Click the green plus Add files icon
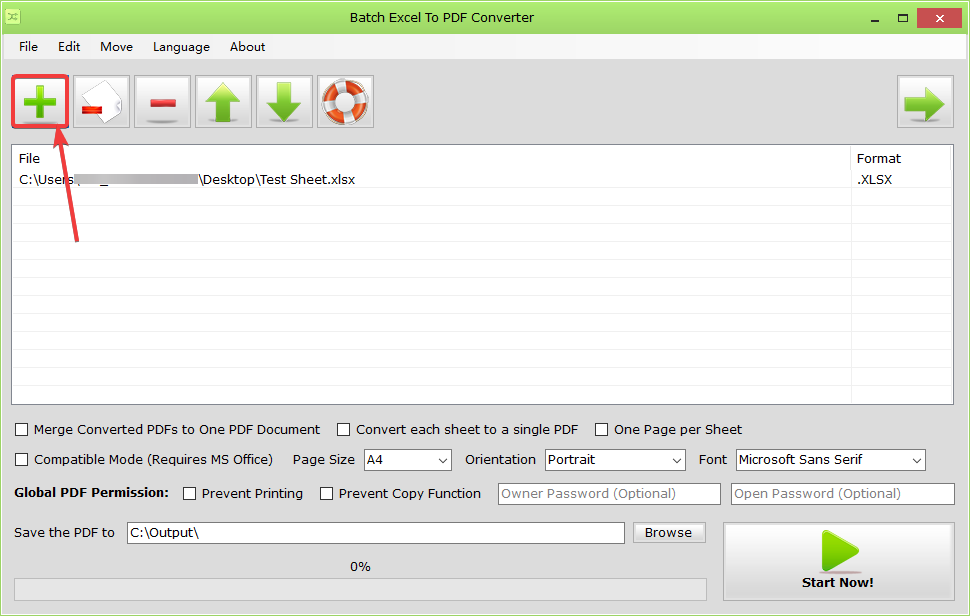 pos(40,101)
